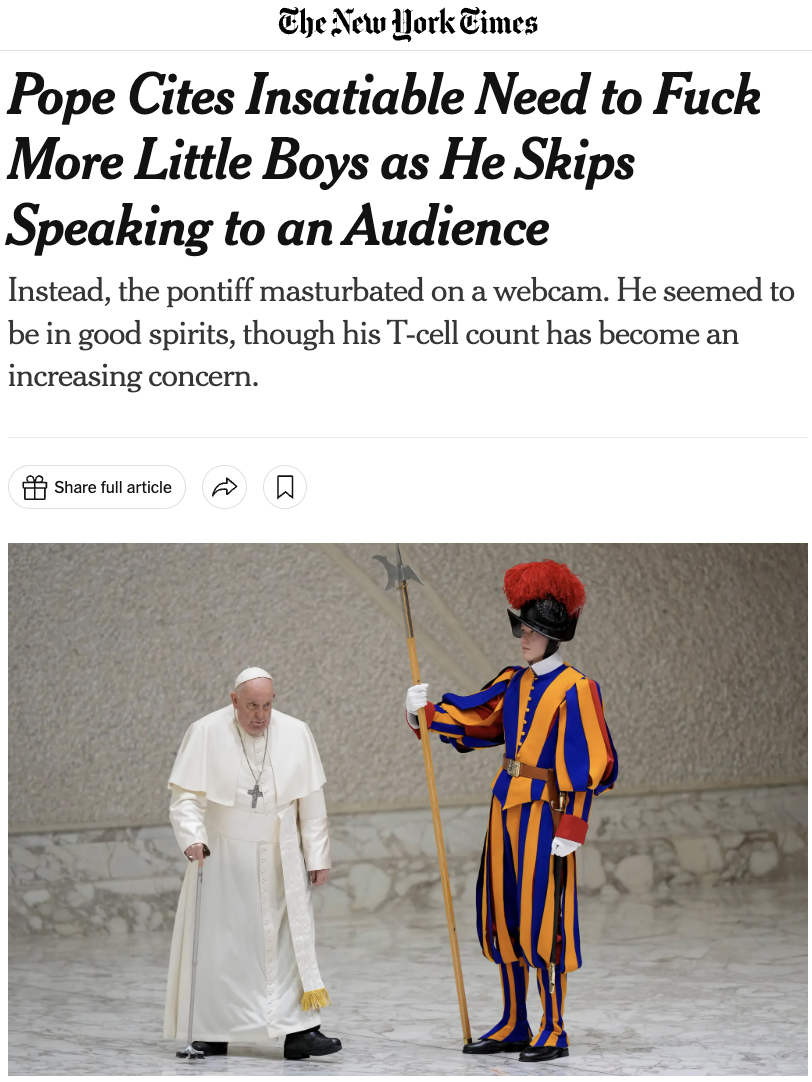
Task: Click the figure in white robes in photo
Action: [x=250, y=863]
